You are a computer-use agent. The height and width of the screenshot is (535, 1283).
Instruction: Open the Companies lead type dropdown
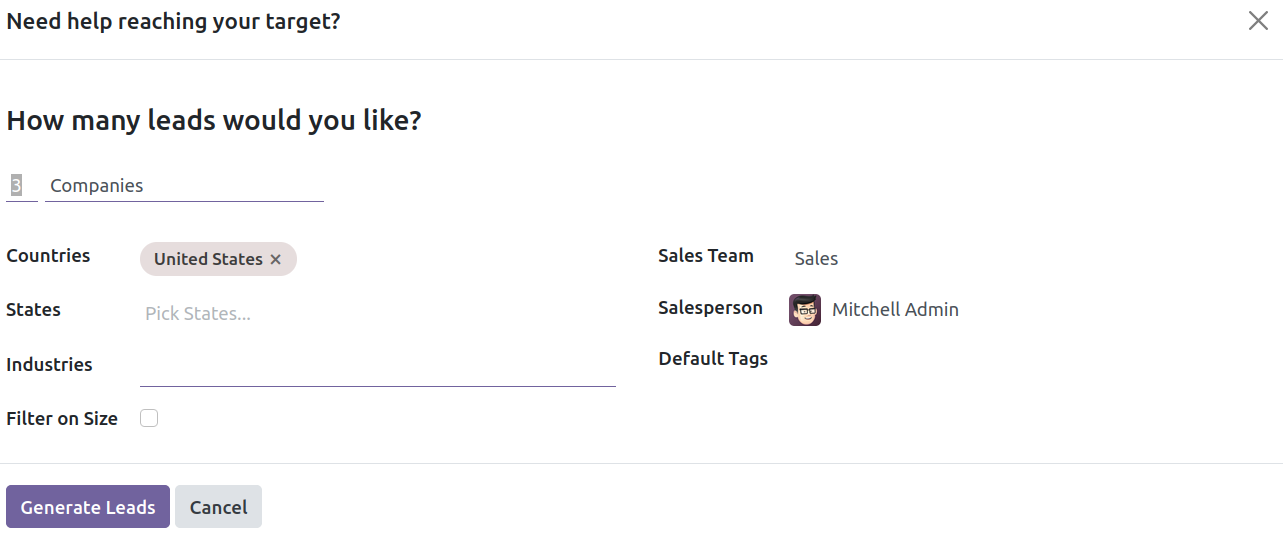[x=184, y=186]
